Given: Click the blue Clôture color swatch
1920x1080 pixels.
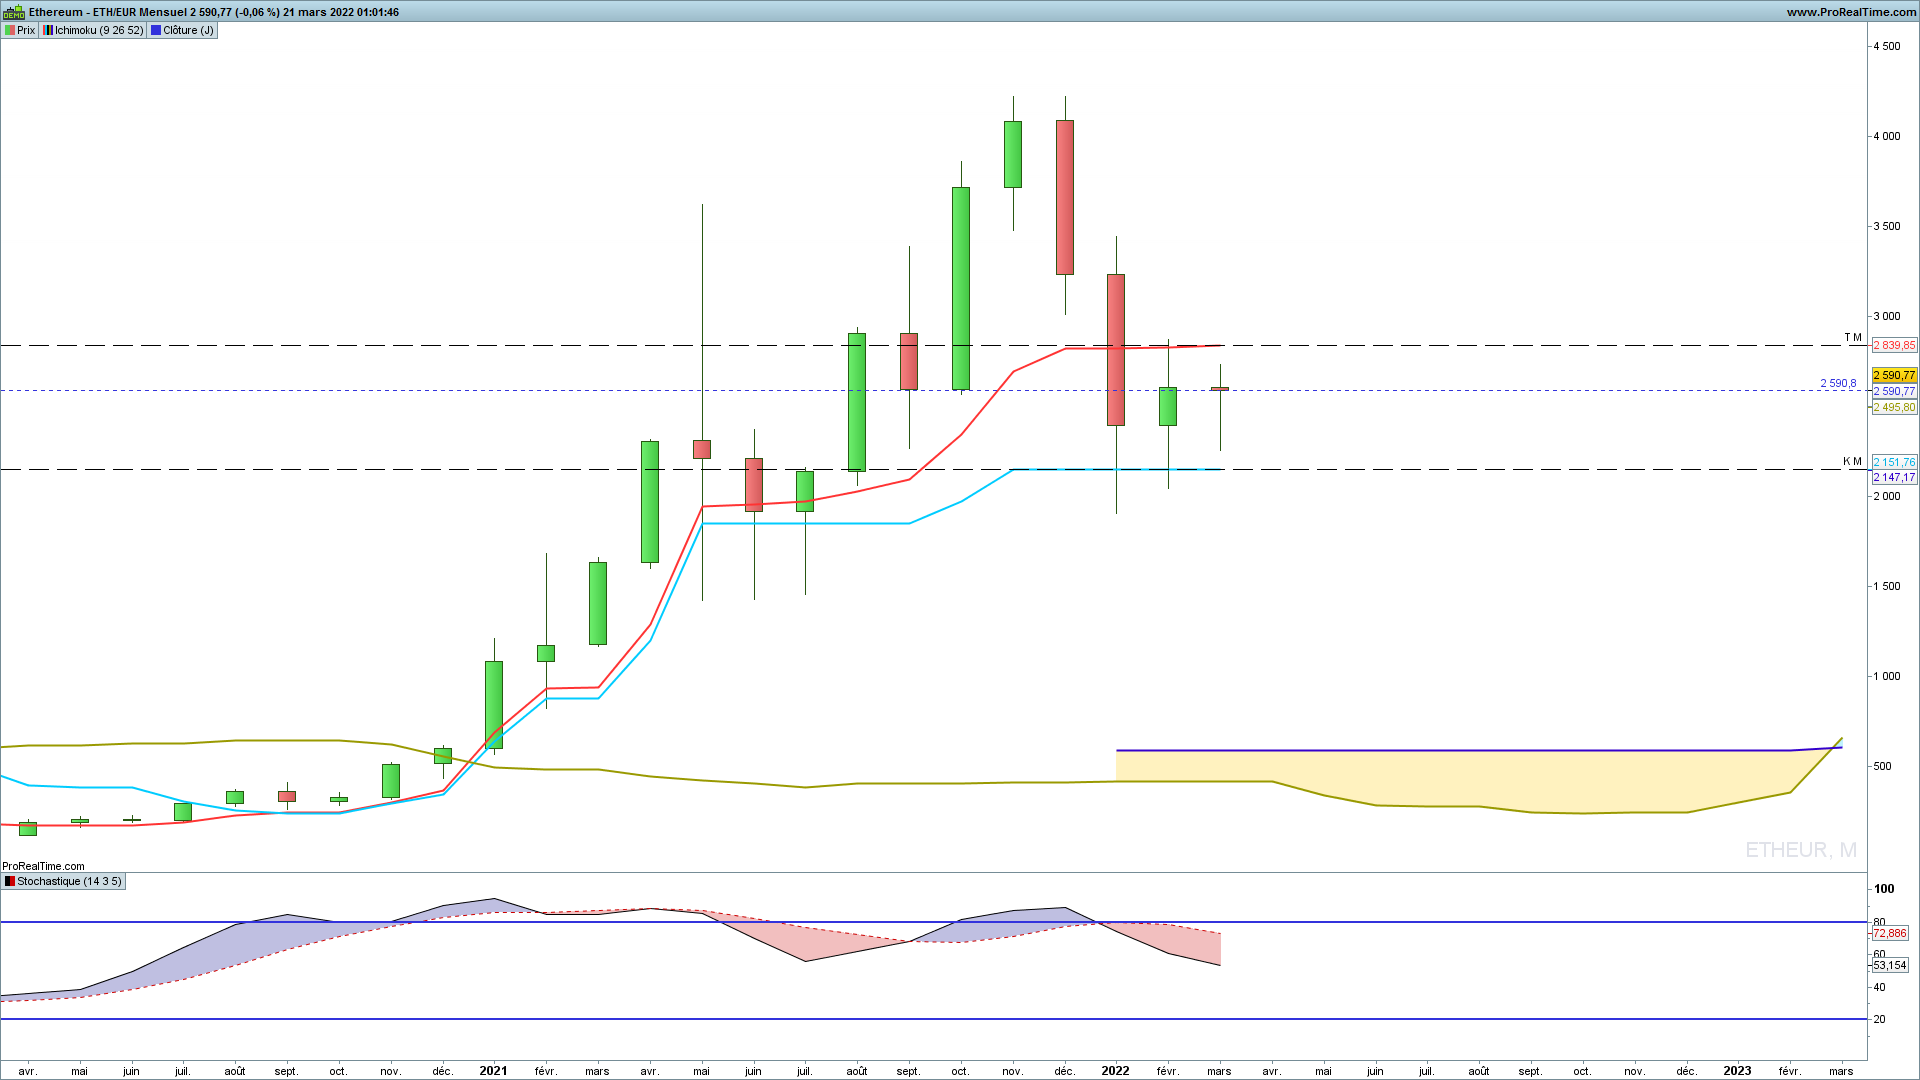Looking at the screenshot, I should pyautogui.click(x=156, y=30).
